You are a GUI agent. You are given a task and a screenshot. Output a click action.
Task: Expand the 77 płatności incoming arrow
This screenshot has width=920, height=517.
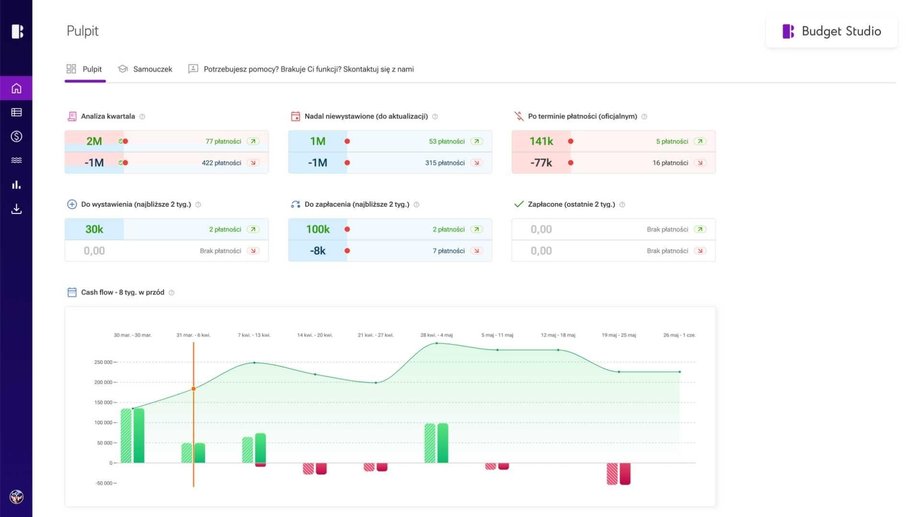[253, 142]
